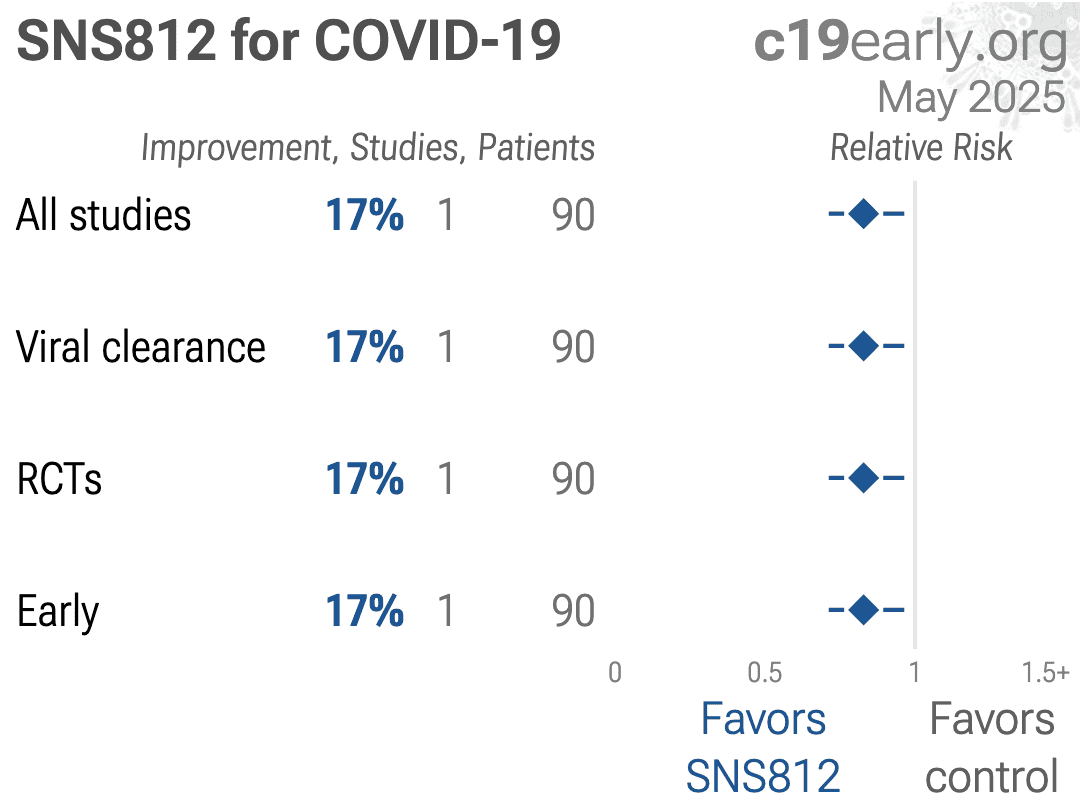This screenshot has width=1080, height=807.
Task: Select the All studies row label
Action: click(103, 215)
